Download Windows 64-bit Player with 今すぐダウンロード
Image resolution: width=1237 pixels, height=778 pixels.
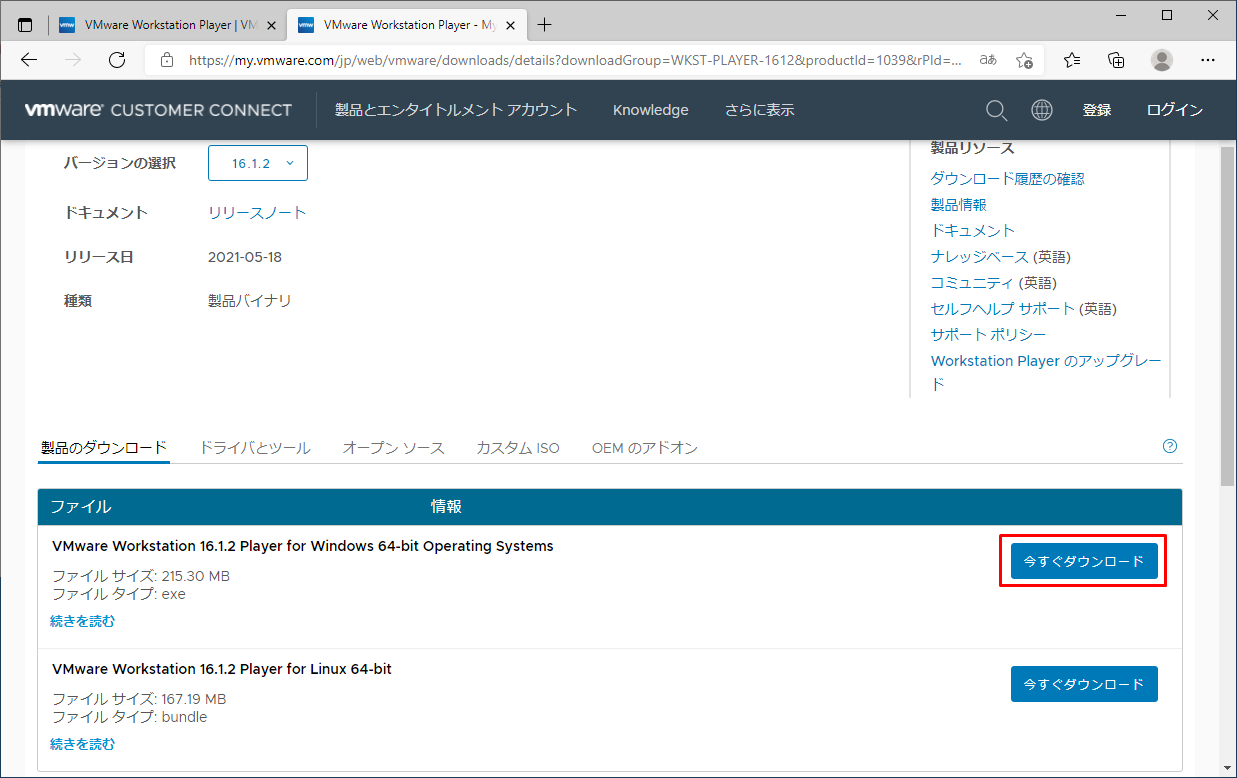[x=1084, y=562]
